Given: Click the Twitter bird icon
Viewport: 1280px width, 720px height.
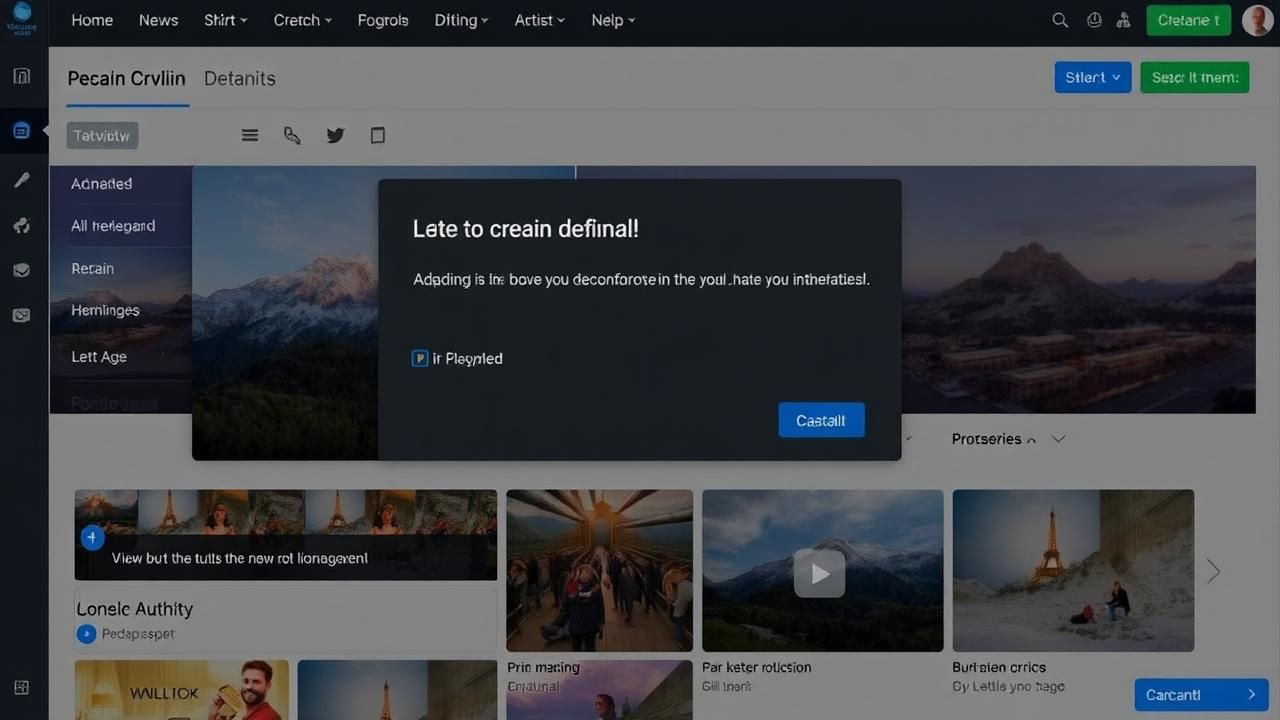Looking at the screenshot, I should point(335,135).
